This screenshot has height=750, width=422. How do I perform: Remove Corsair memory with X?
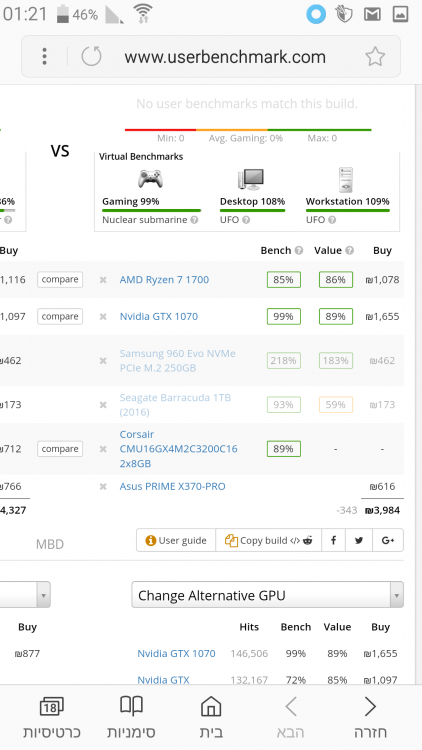pos(103,449)
